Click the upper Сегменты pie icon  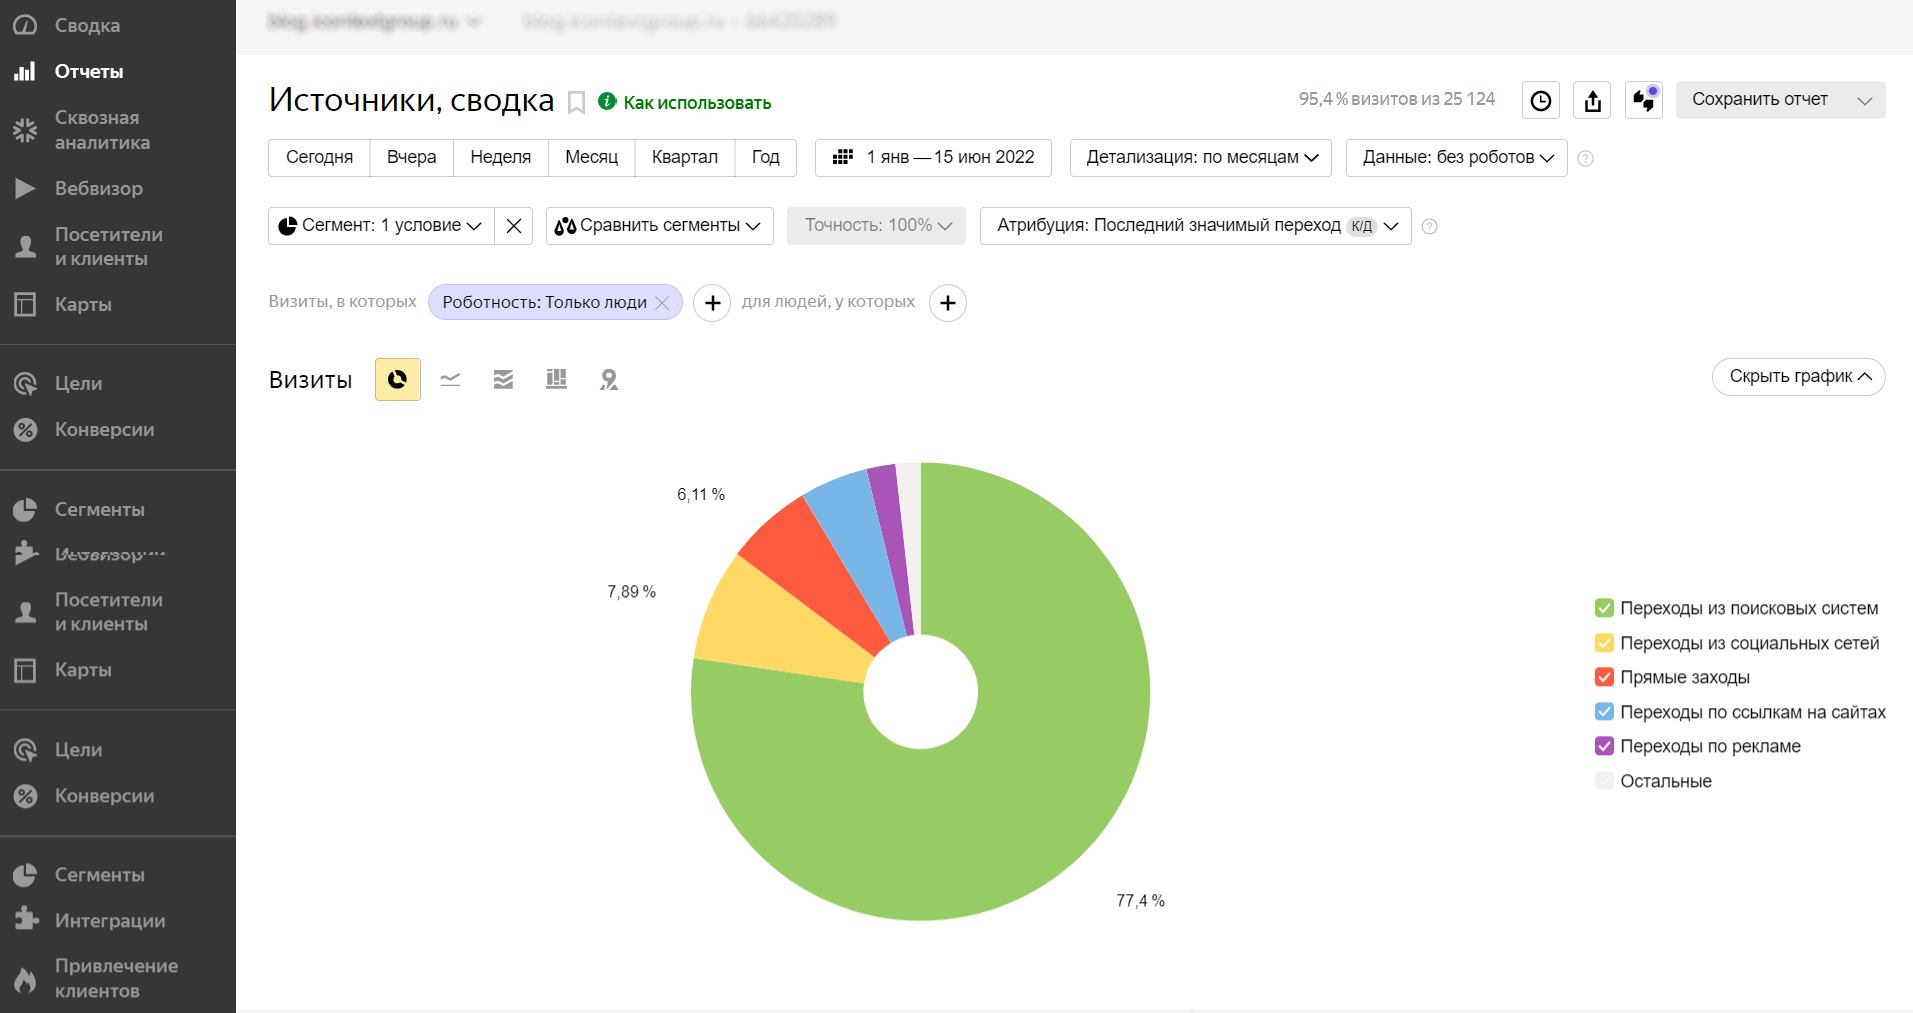(x=25, y=509)
